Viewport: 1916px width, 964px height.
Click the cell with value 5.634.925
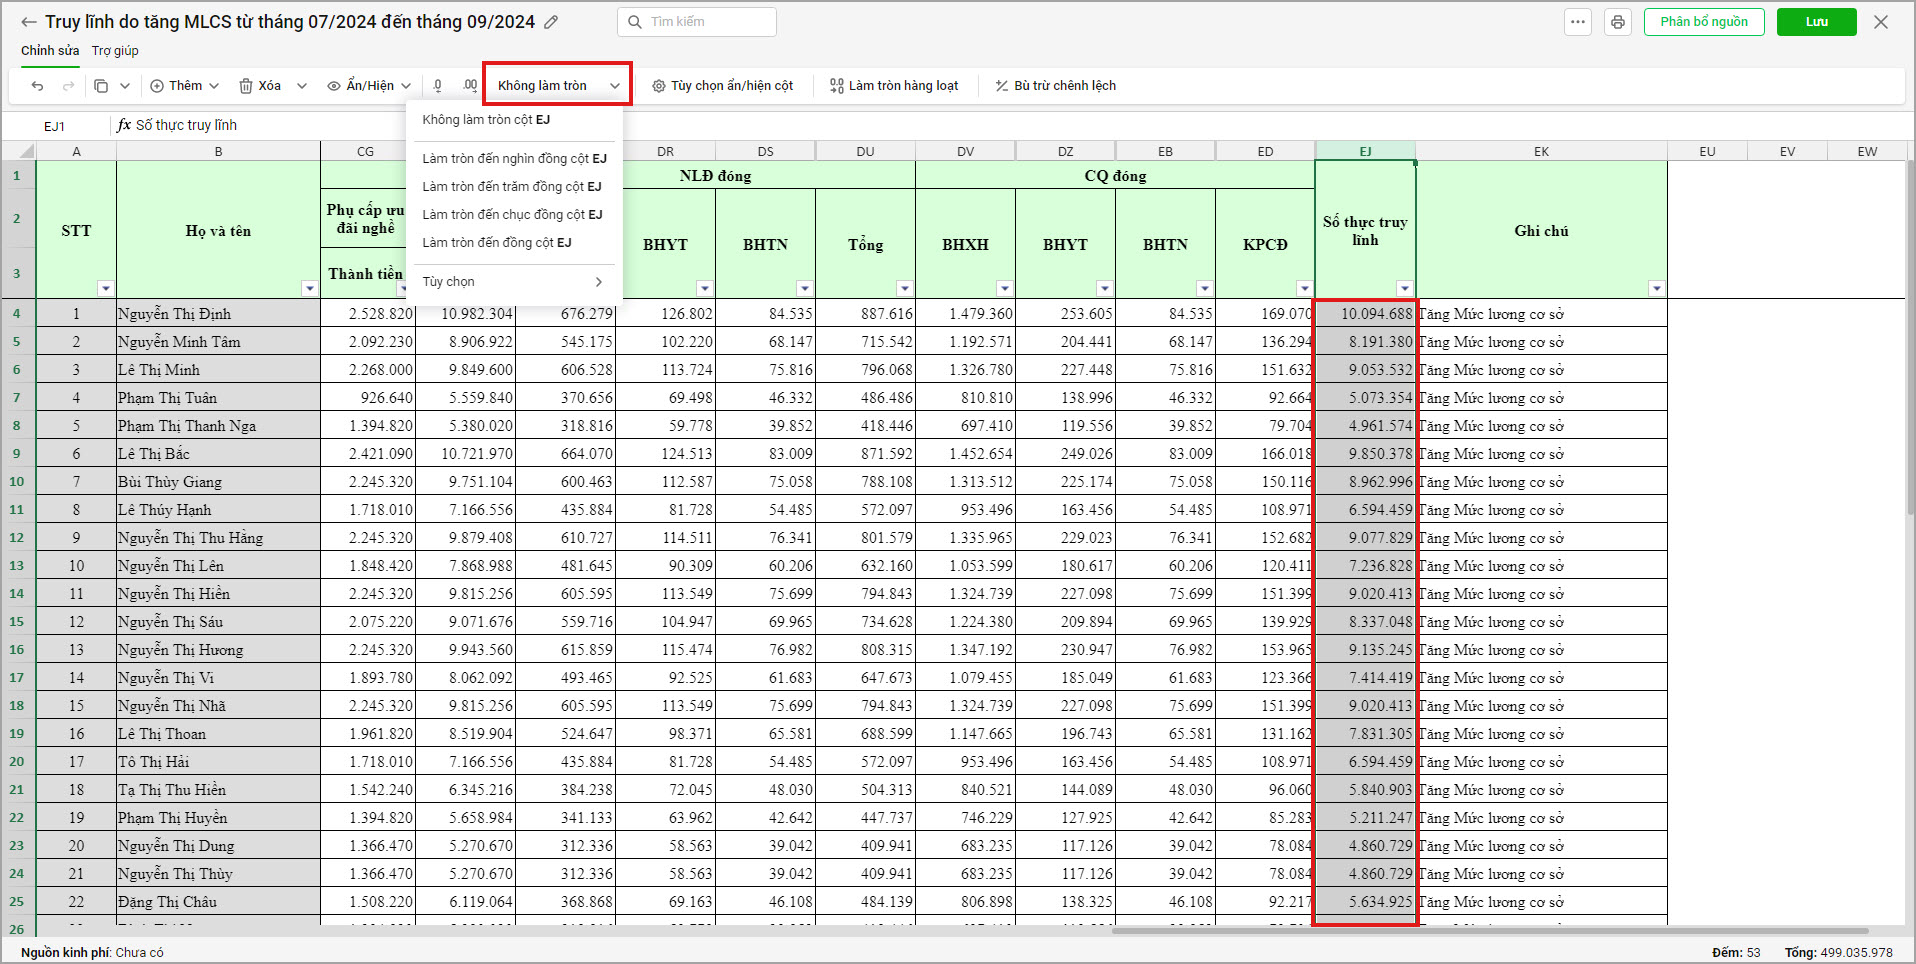[1365, 902]
